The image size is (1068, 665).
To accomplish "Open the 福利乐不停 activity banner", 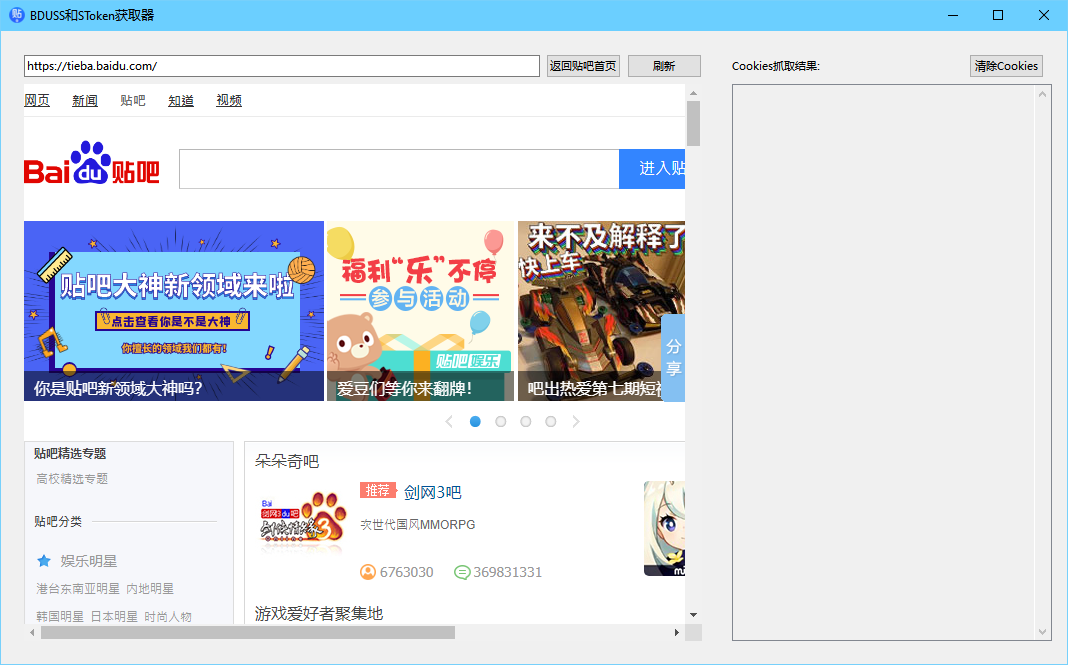I will tap(420, 311).
